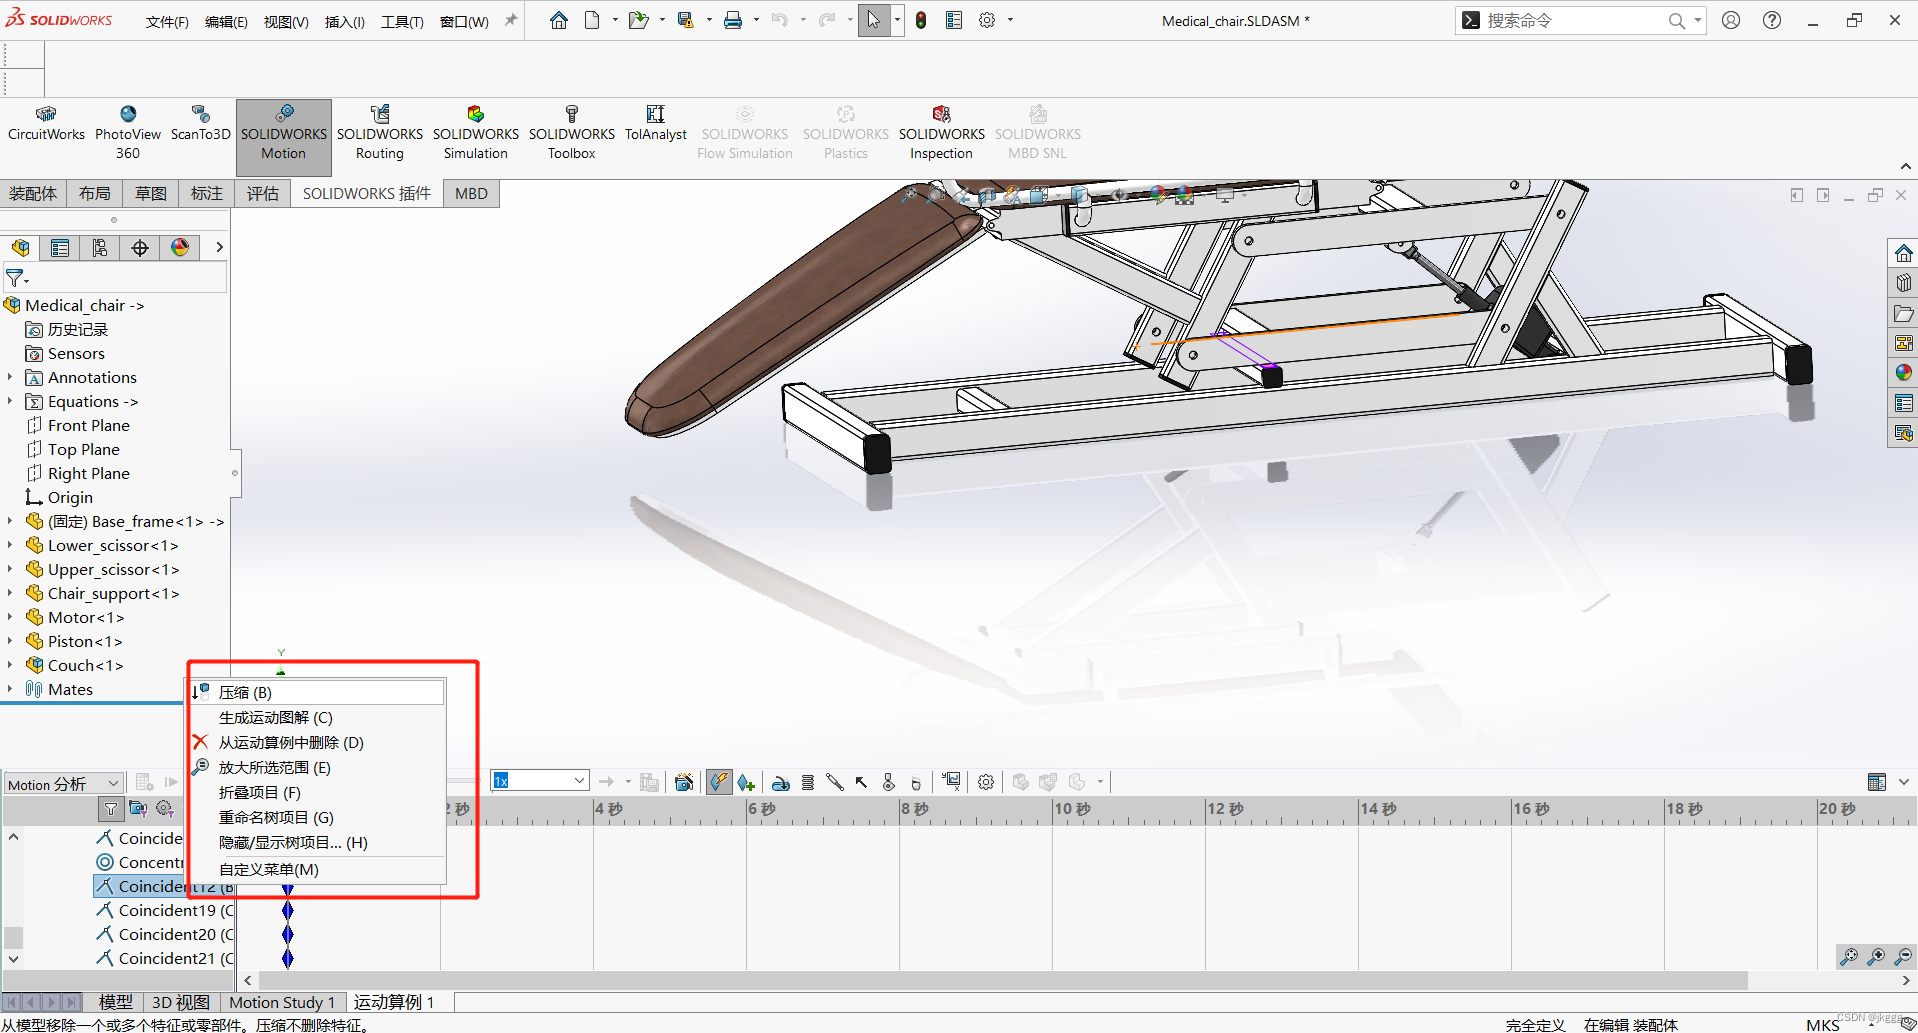This screenshot has width=1918, height=1033.
Task: Open the Options gear in the top toolbar
Action: point(987,20)
